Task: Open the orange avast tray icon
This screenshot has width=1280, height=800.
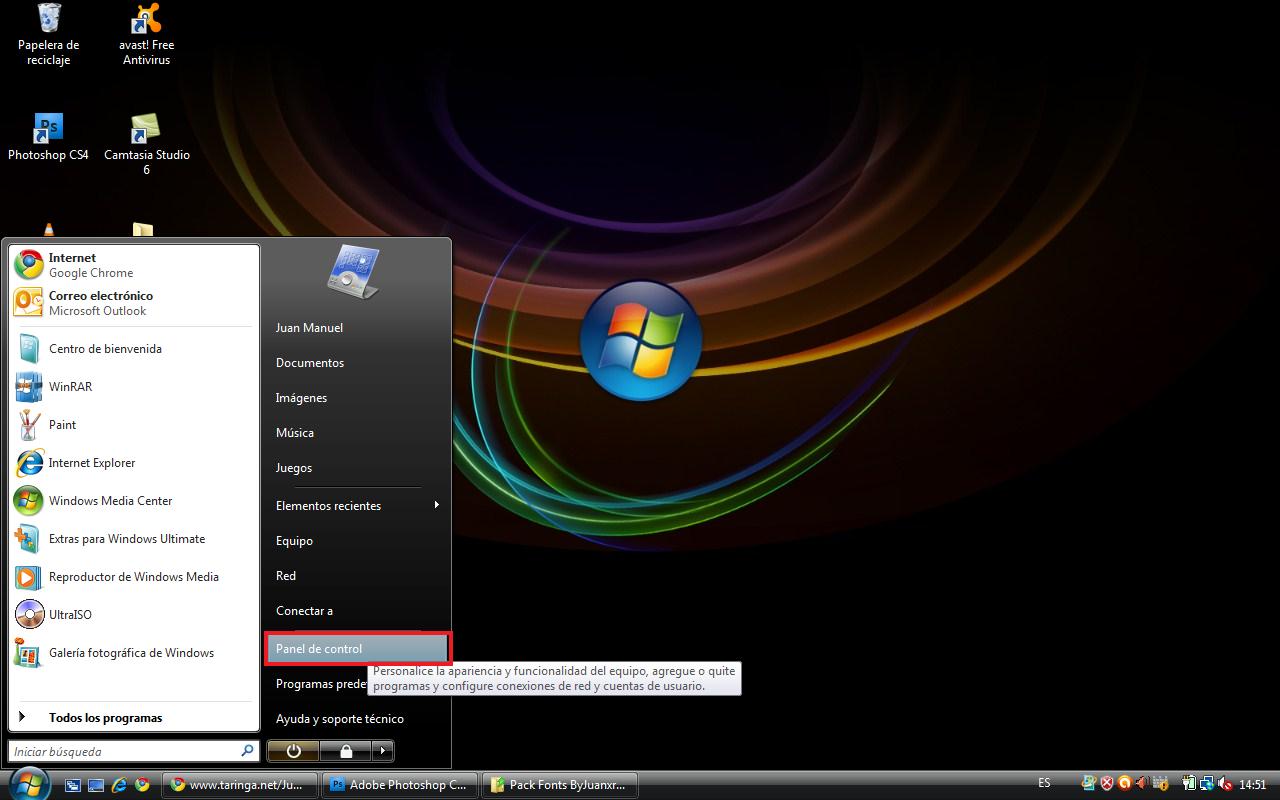Action: [1125, 784]
